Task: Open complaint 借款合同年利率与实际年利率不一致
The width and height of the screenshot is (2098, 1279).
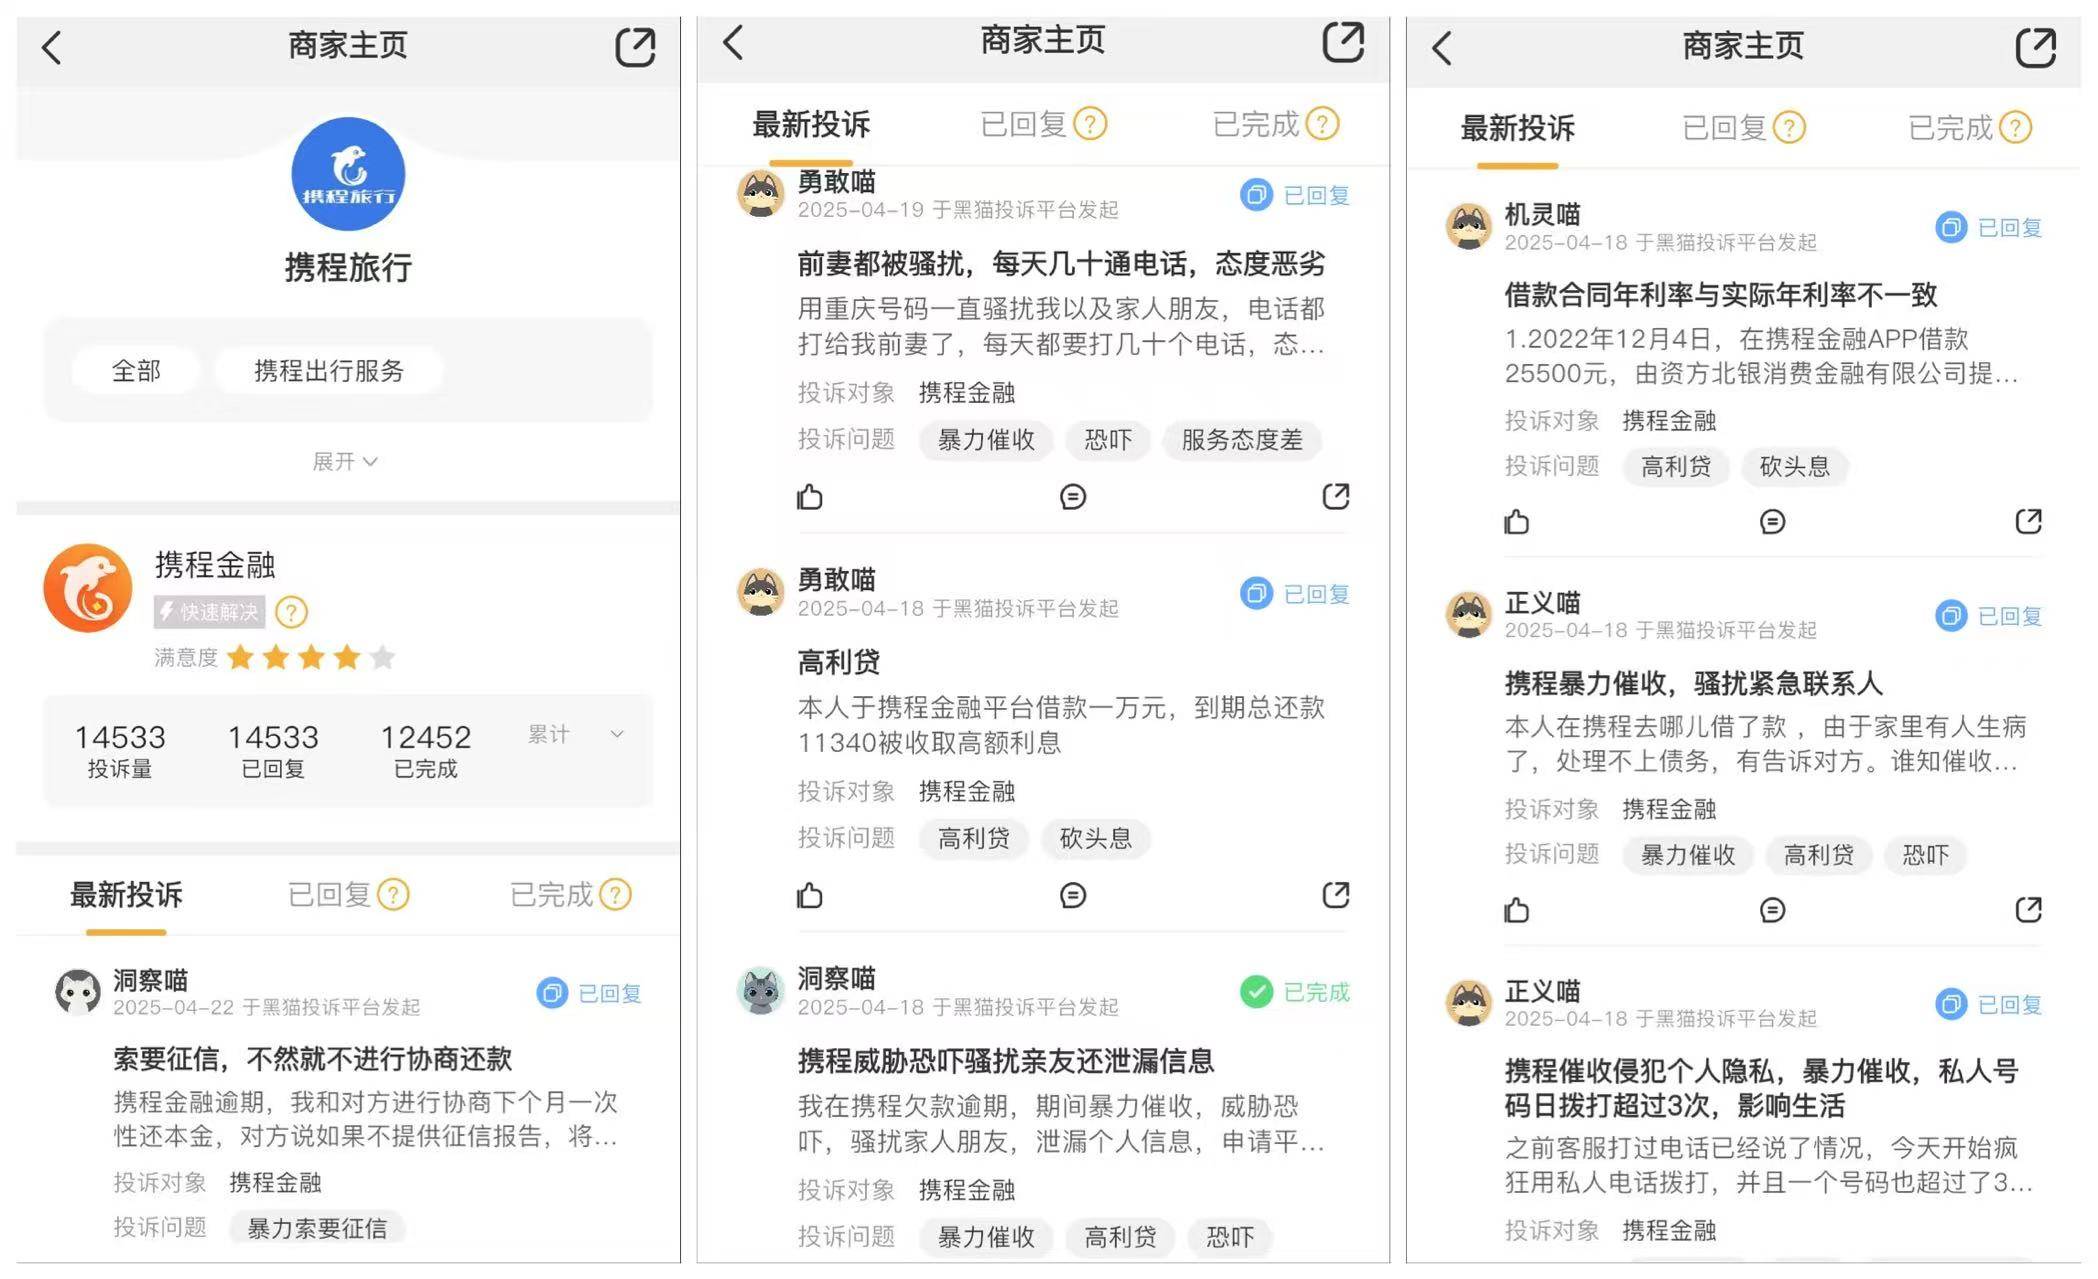Action: (1721, 294)
